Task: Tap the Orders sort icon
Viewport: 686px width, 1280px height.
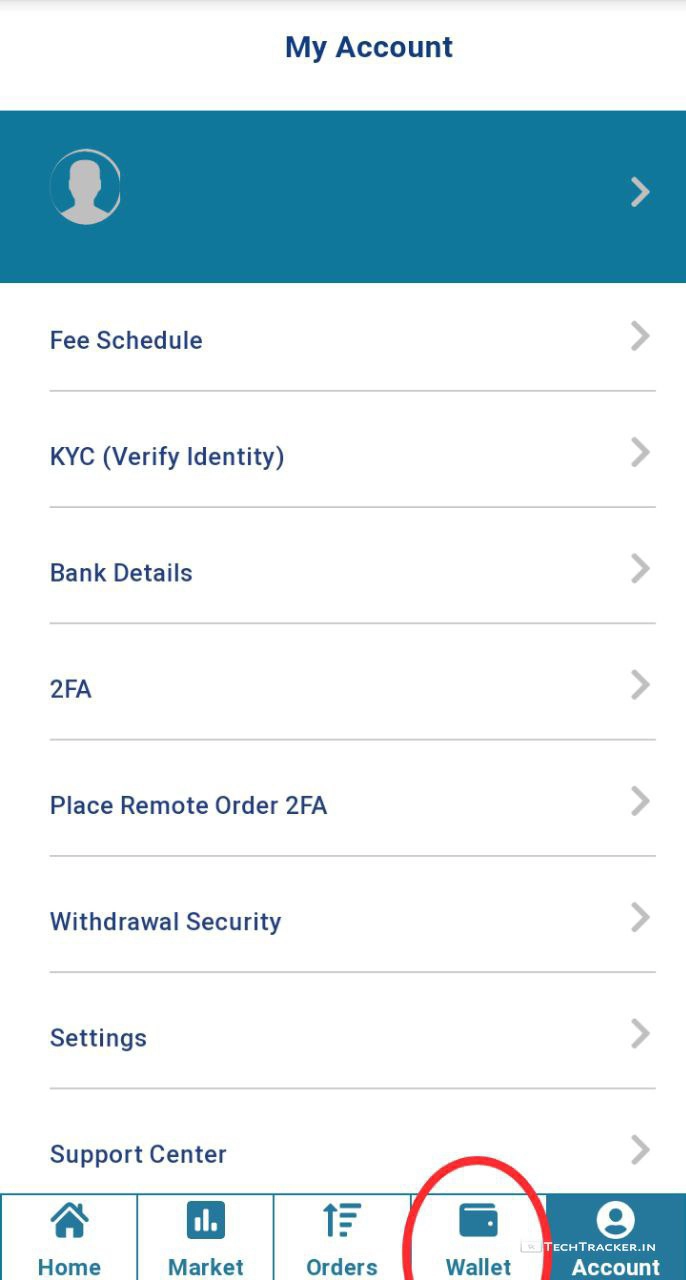Action: [342, 1220]
